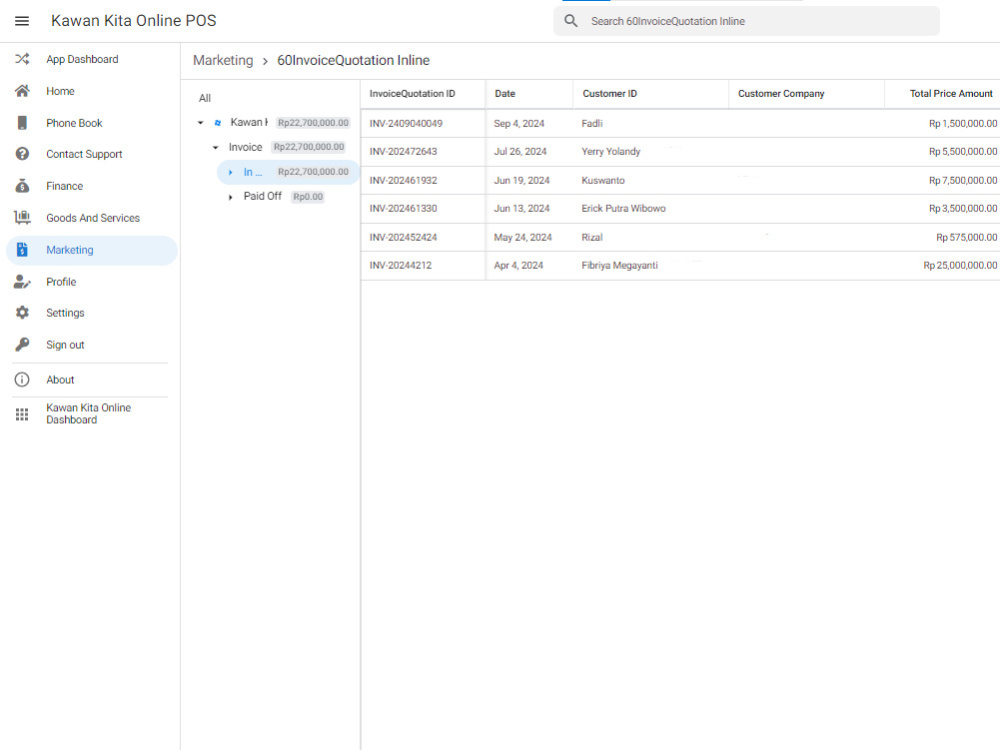This screenshot has height=750, width=1000.
Task: Click the Date column header
Action: tap(504, 93)
